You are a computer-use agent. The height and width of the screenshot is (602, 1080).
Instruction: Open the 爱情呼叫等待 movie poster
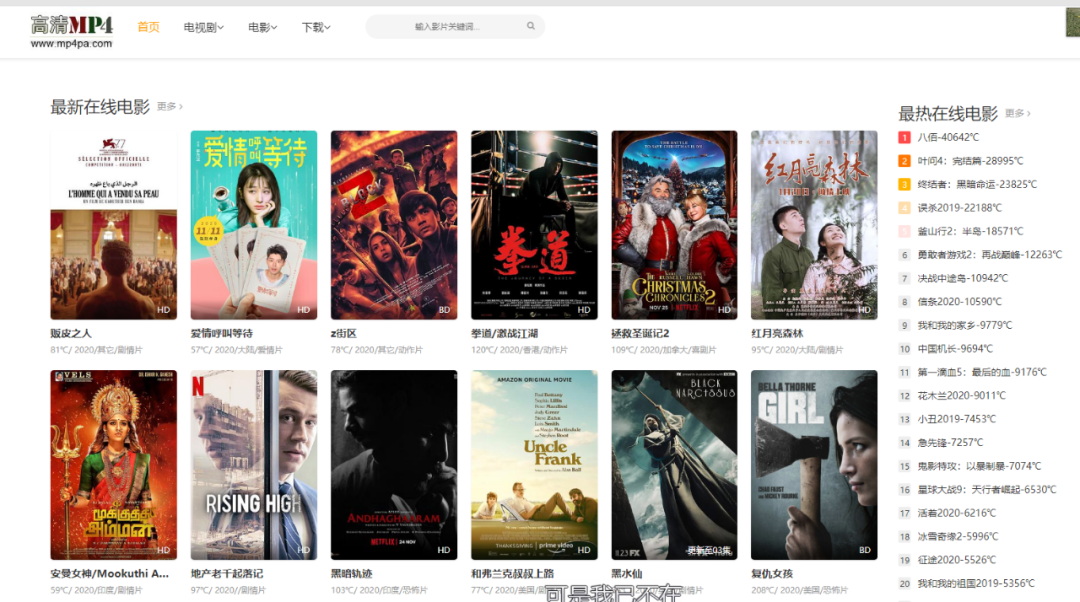[254, 224]
